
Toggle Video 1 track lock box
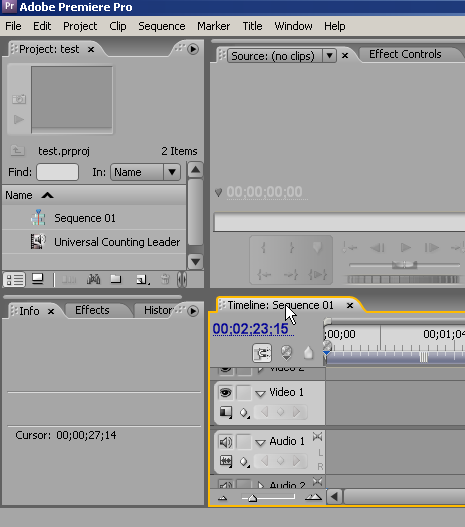(244, 392)
